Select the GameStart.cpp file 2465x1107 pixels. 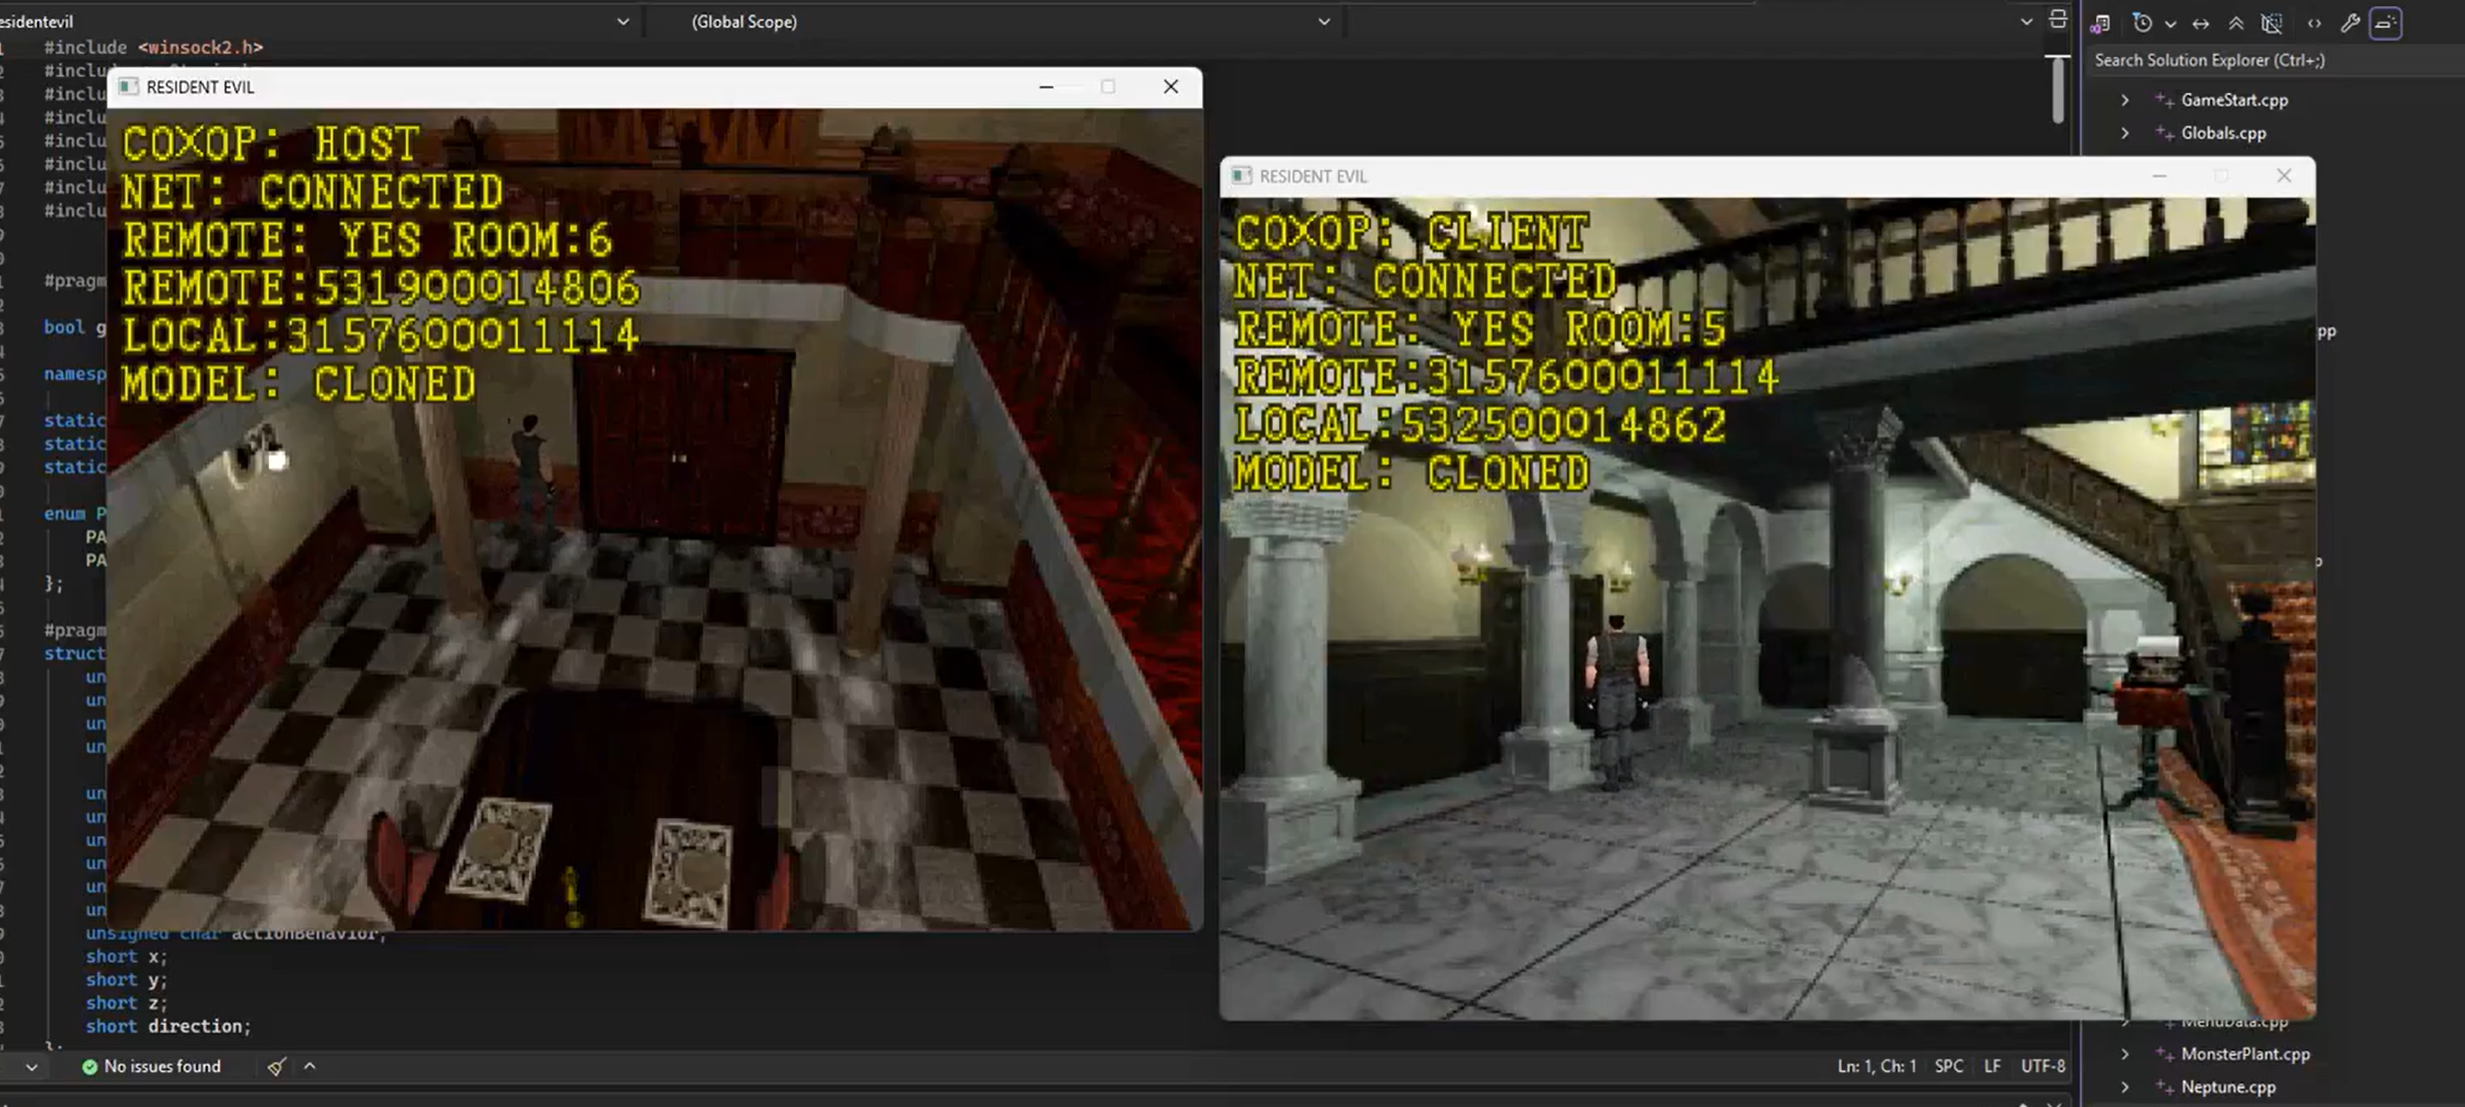pos(2234,100)
